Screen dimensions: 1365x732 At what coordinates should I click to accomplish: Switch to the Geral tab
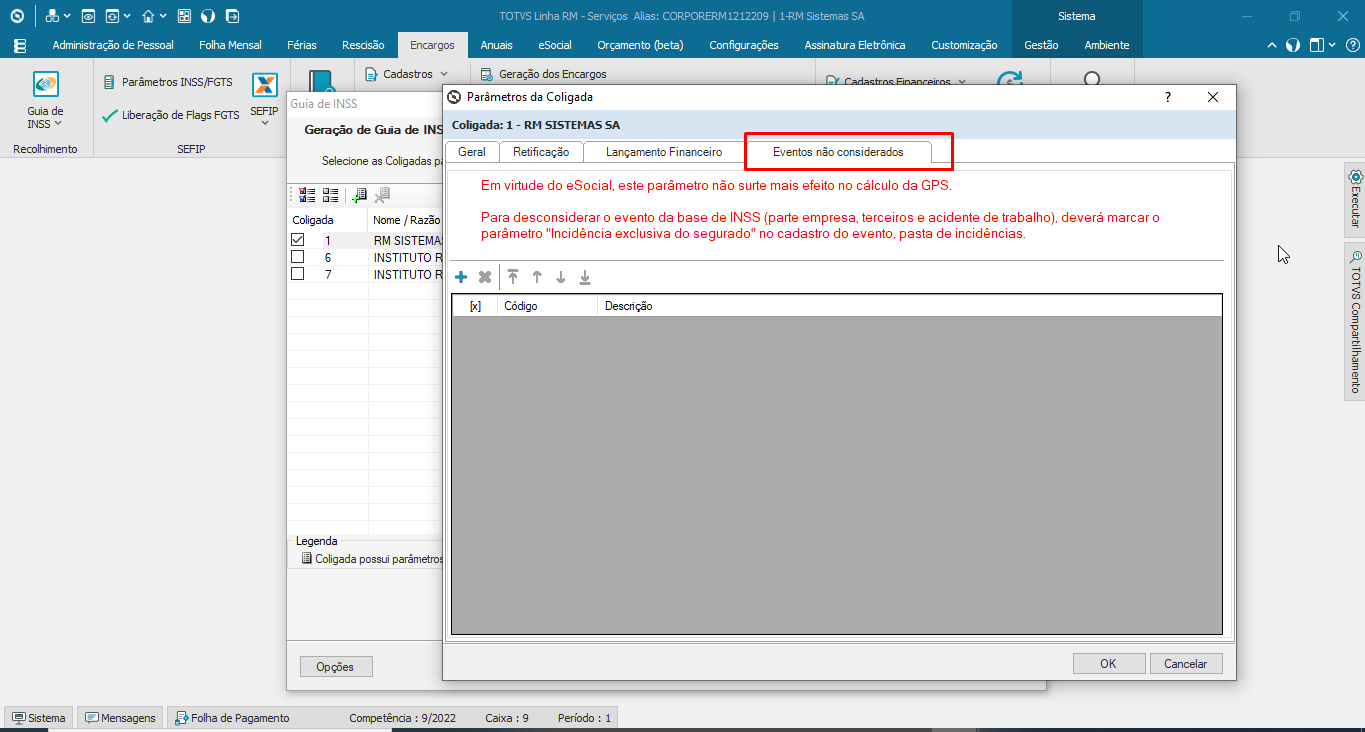[x=472, y=152]
